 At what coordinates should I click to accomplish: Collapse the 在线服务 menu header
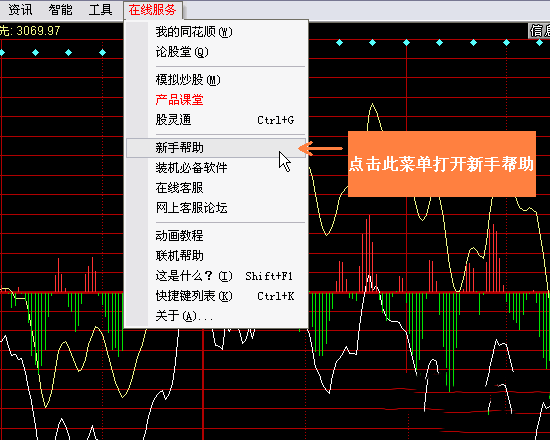point(153,10)
